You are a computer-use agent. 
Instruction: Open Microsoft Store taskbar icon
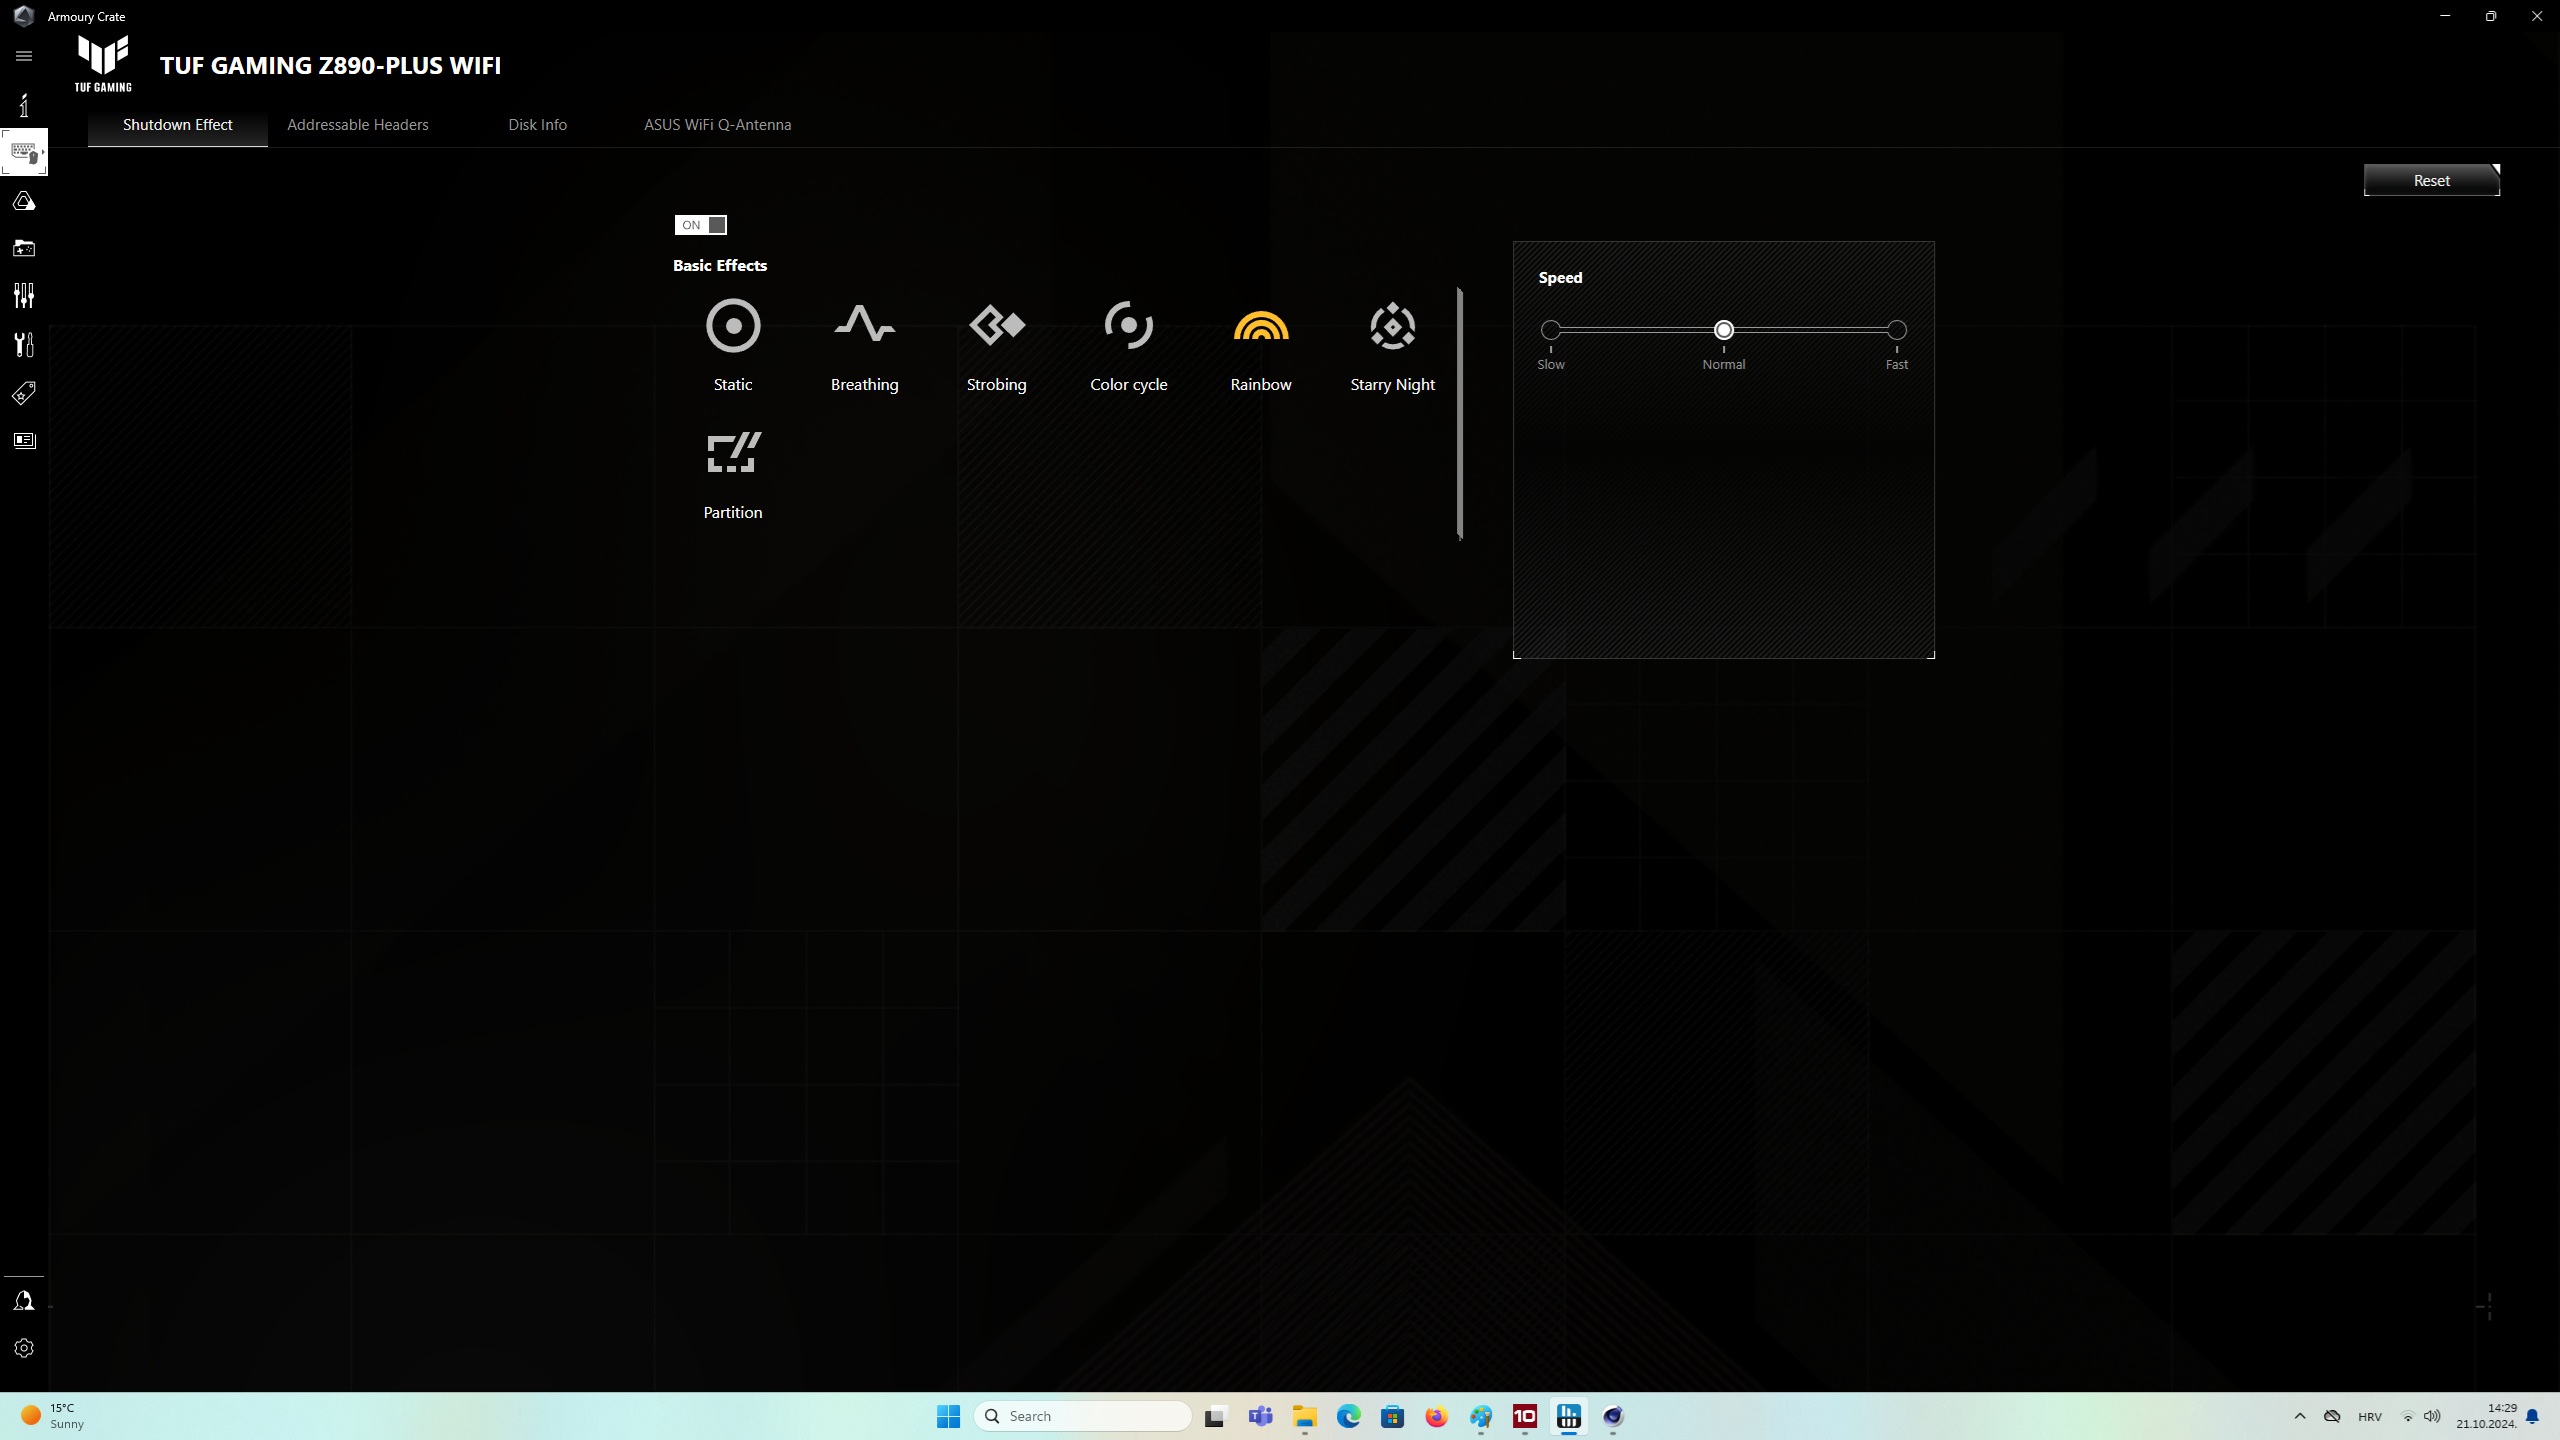(1392, 1416)
